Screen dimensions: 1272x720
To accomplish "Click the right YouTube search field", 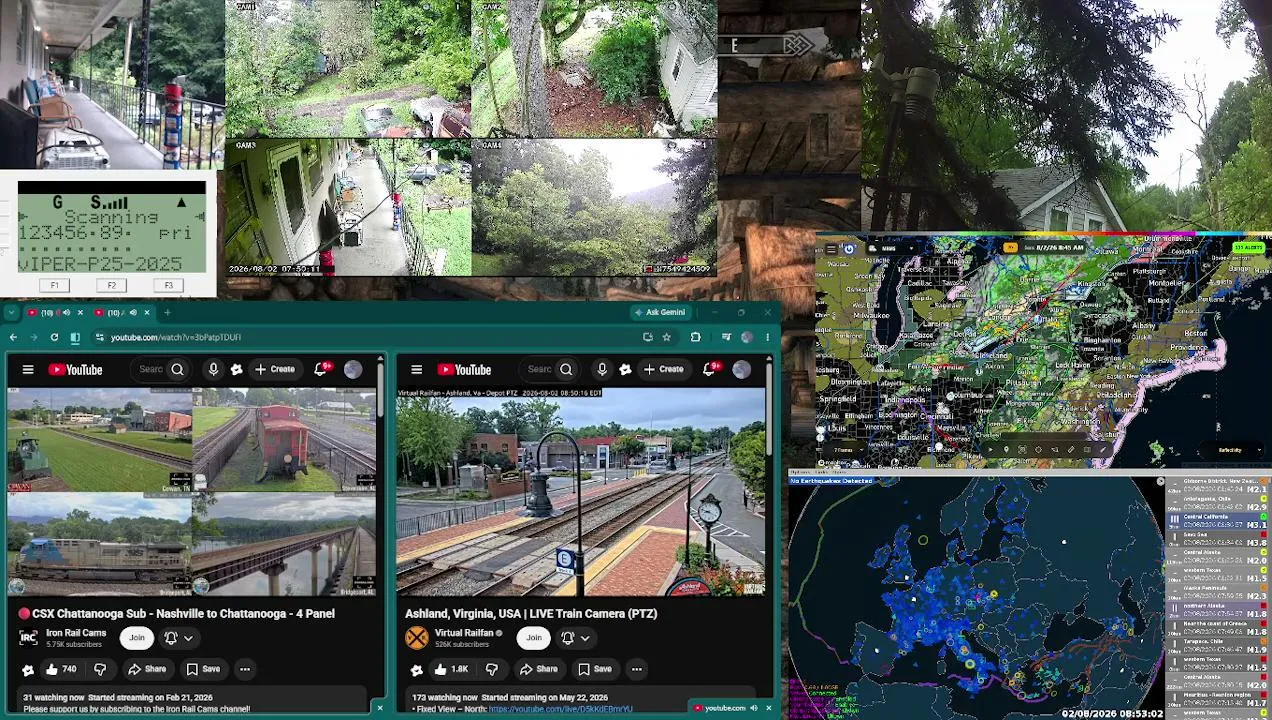I will click(x=540, y=370).
